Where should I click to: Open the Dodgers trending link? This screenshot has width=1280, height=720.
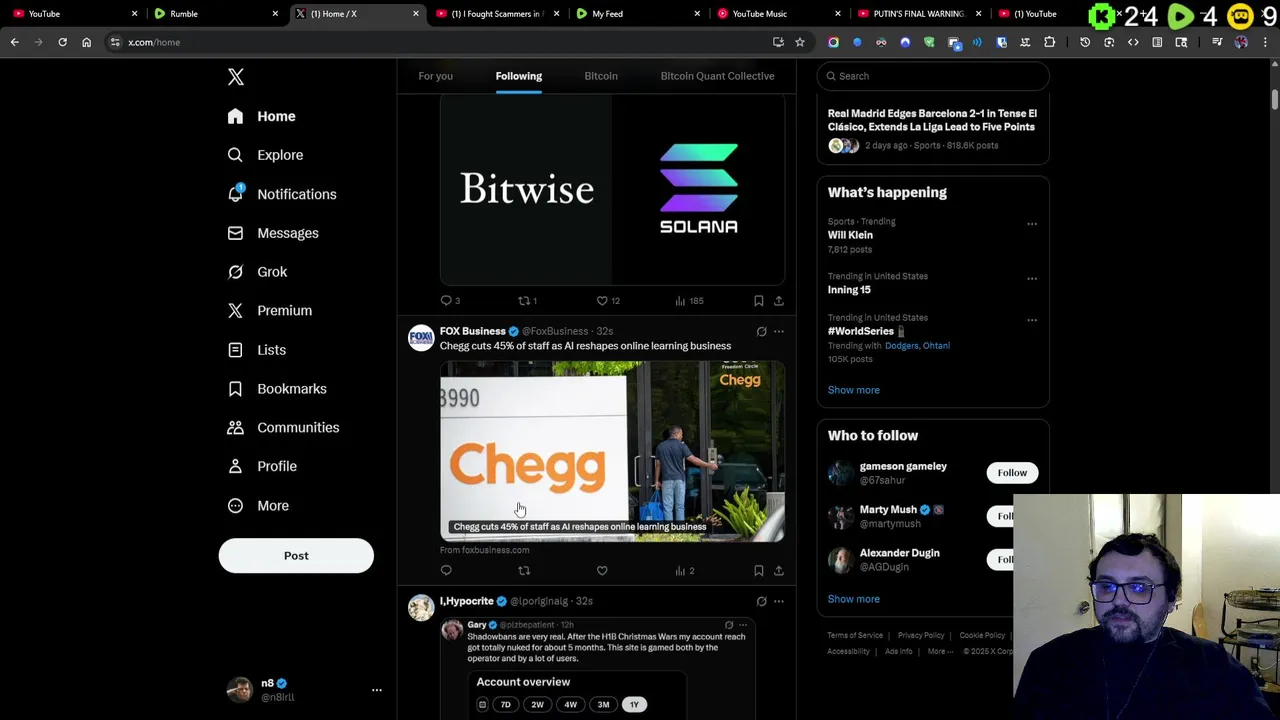[903, 346]
